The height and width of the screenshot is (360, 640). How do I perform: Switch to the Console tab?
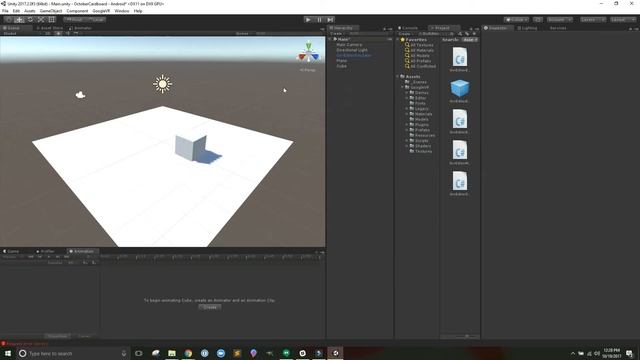[409, 28]
